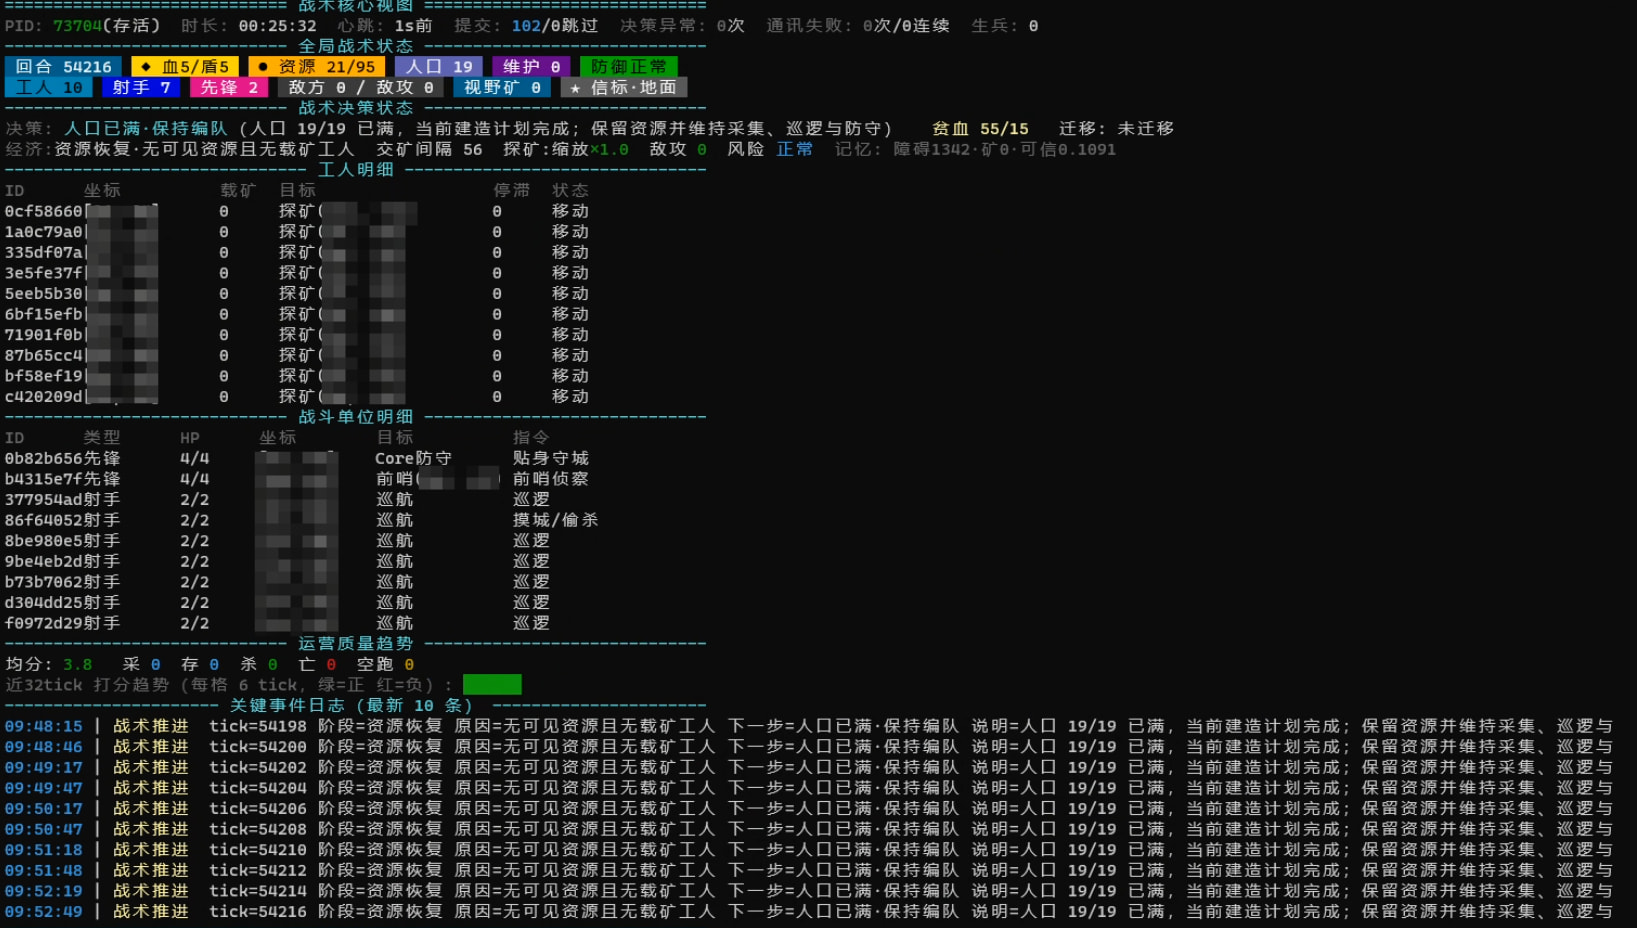Select the 血5/盾5 yellow badge
Image resolution: width=1637 pixels, height=928 pixels.
pos(185,67)
